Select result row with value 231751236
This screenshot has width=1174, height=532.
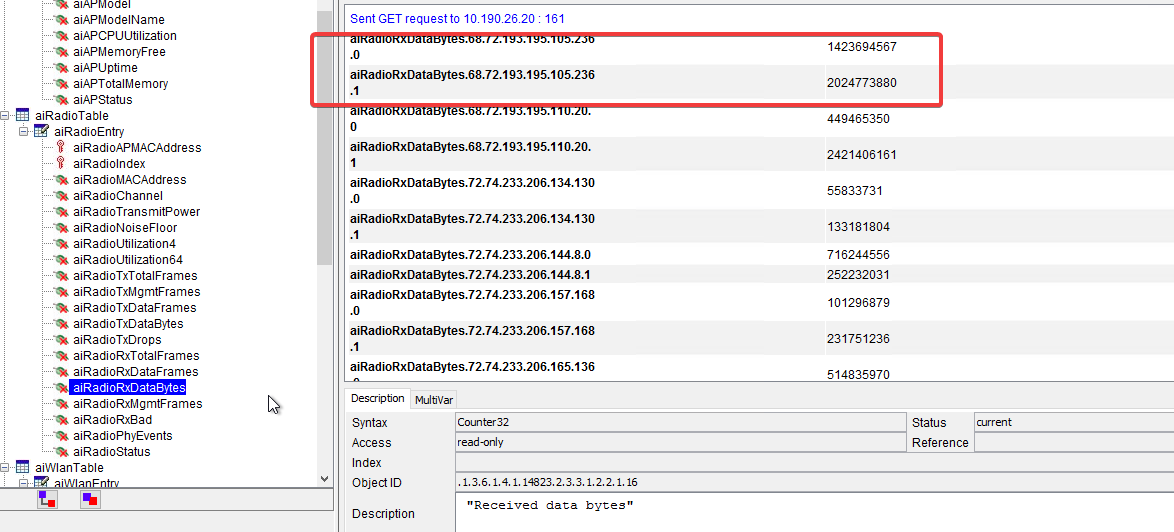click(x=761, y=338)
